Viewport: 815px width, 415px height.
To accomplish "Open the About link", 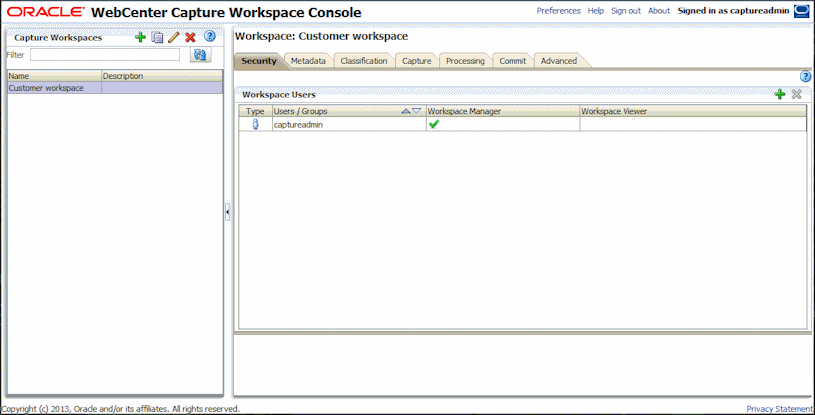I will (659, 11).
